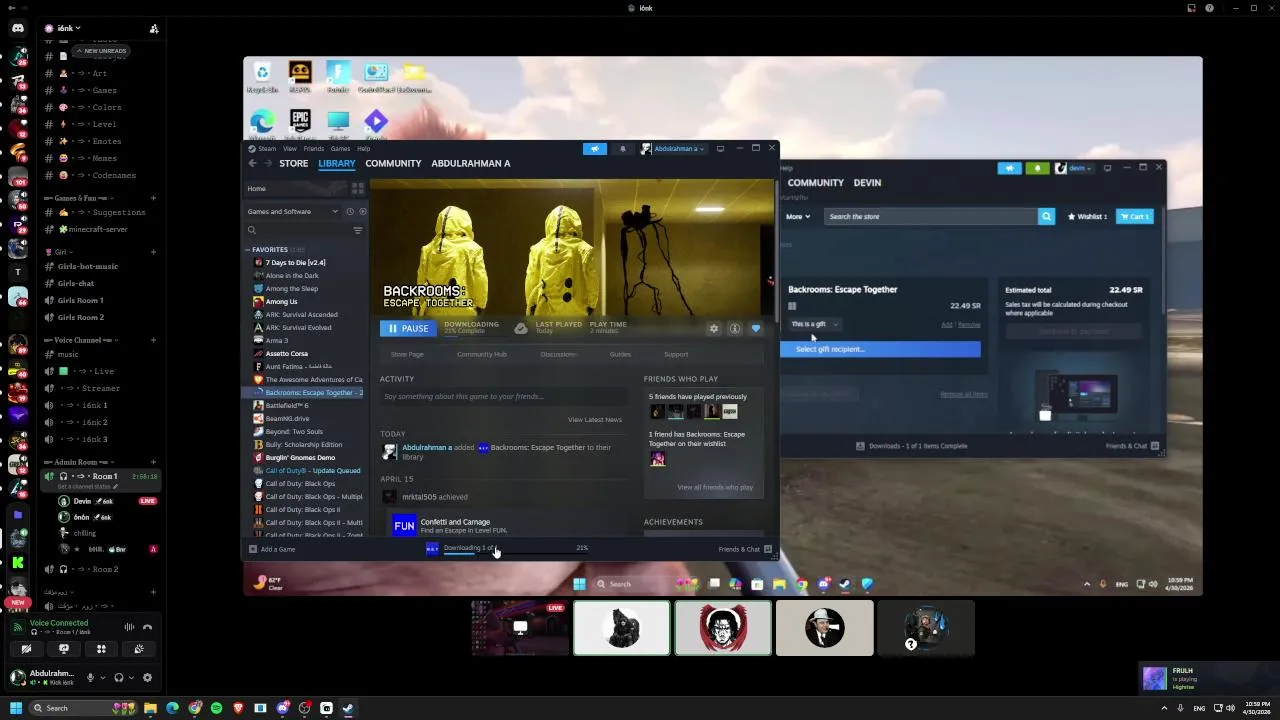Open devin account dropdown in rear Steam

tap(1076, 168)
